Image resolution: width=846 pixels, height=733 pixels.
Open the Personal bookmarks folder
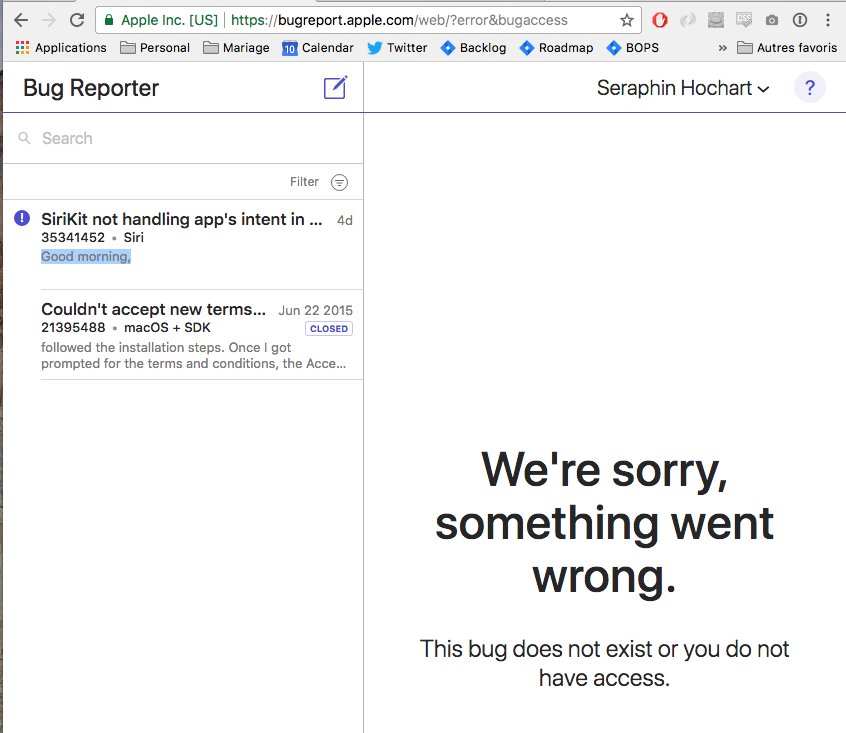(155, 48)
